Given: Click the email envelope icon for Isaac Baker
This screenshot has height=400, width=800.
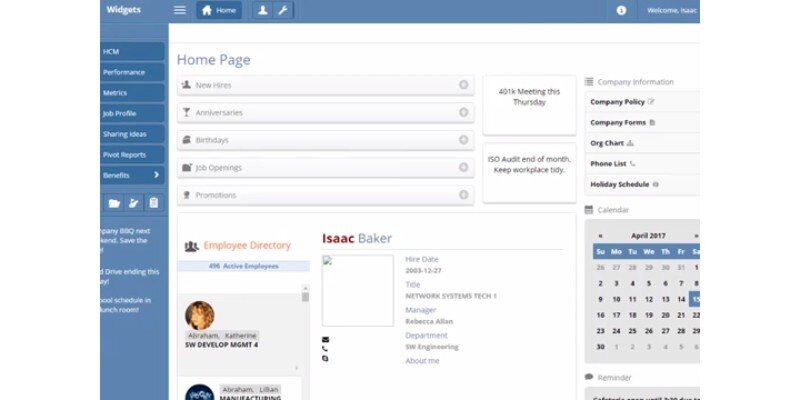Looking at the screenshot, I should tap(325, 339).
